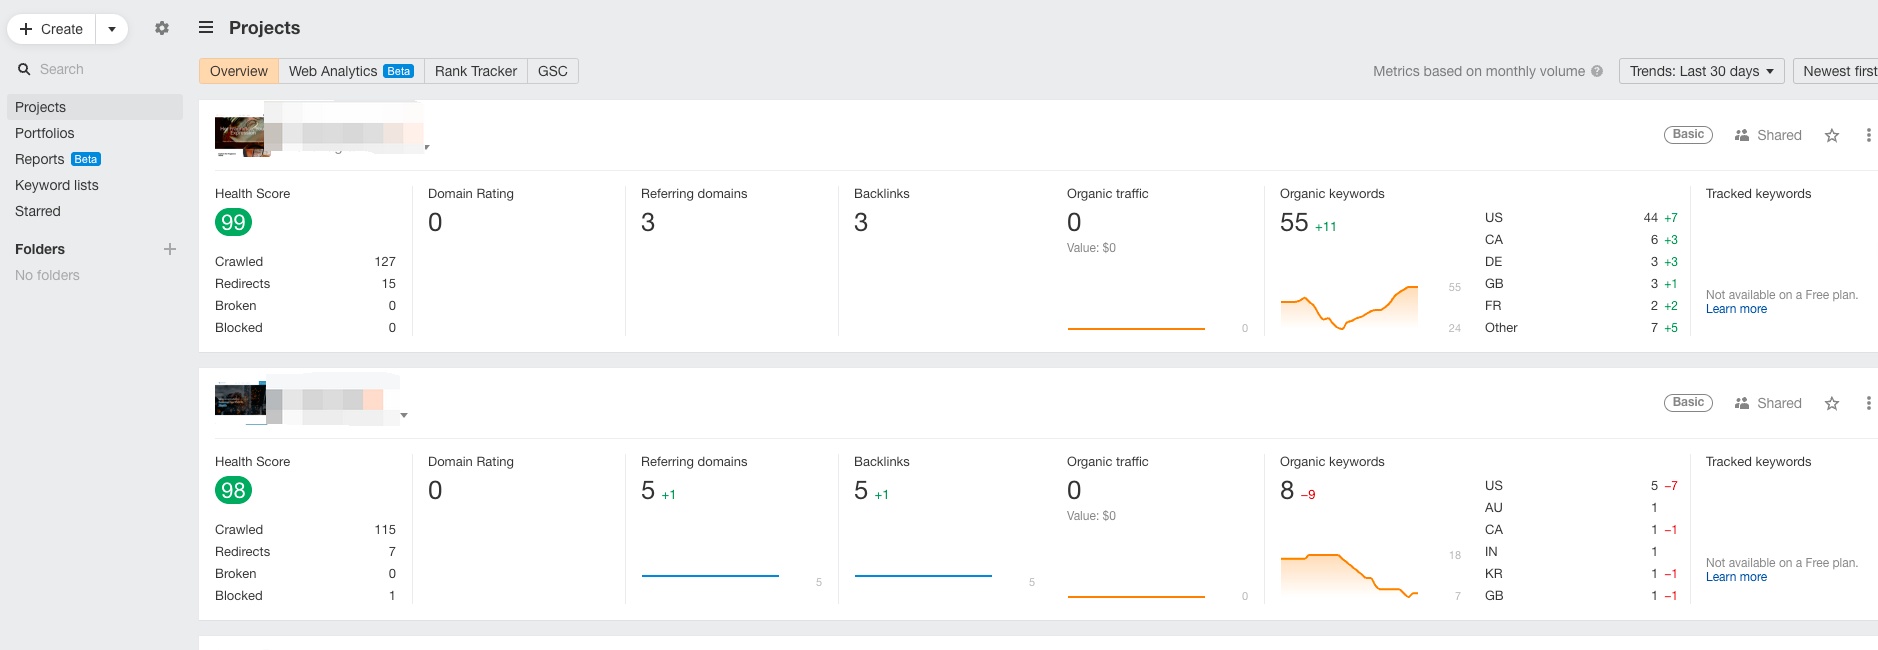Star the second project
1878x650 pixels.
point(1831,404)
